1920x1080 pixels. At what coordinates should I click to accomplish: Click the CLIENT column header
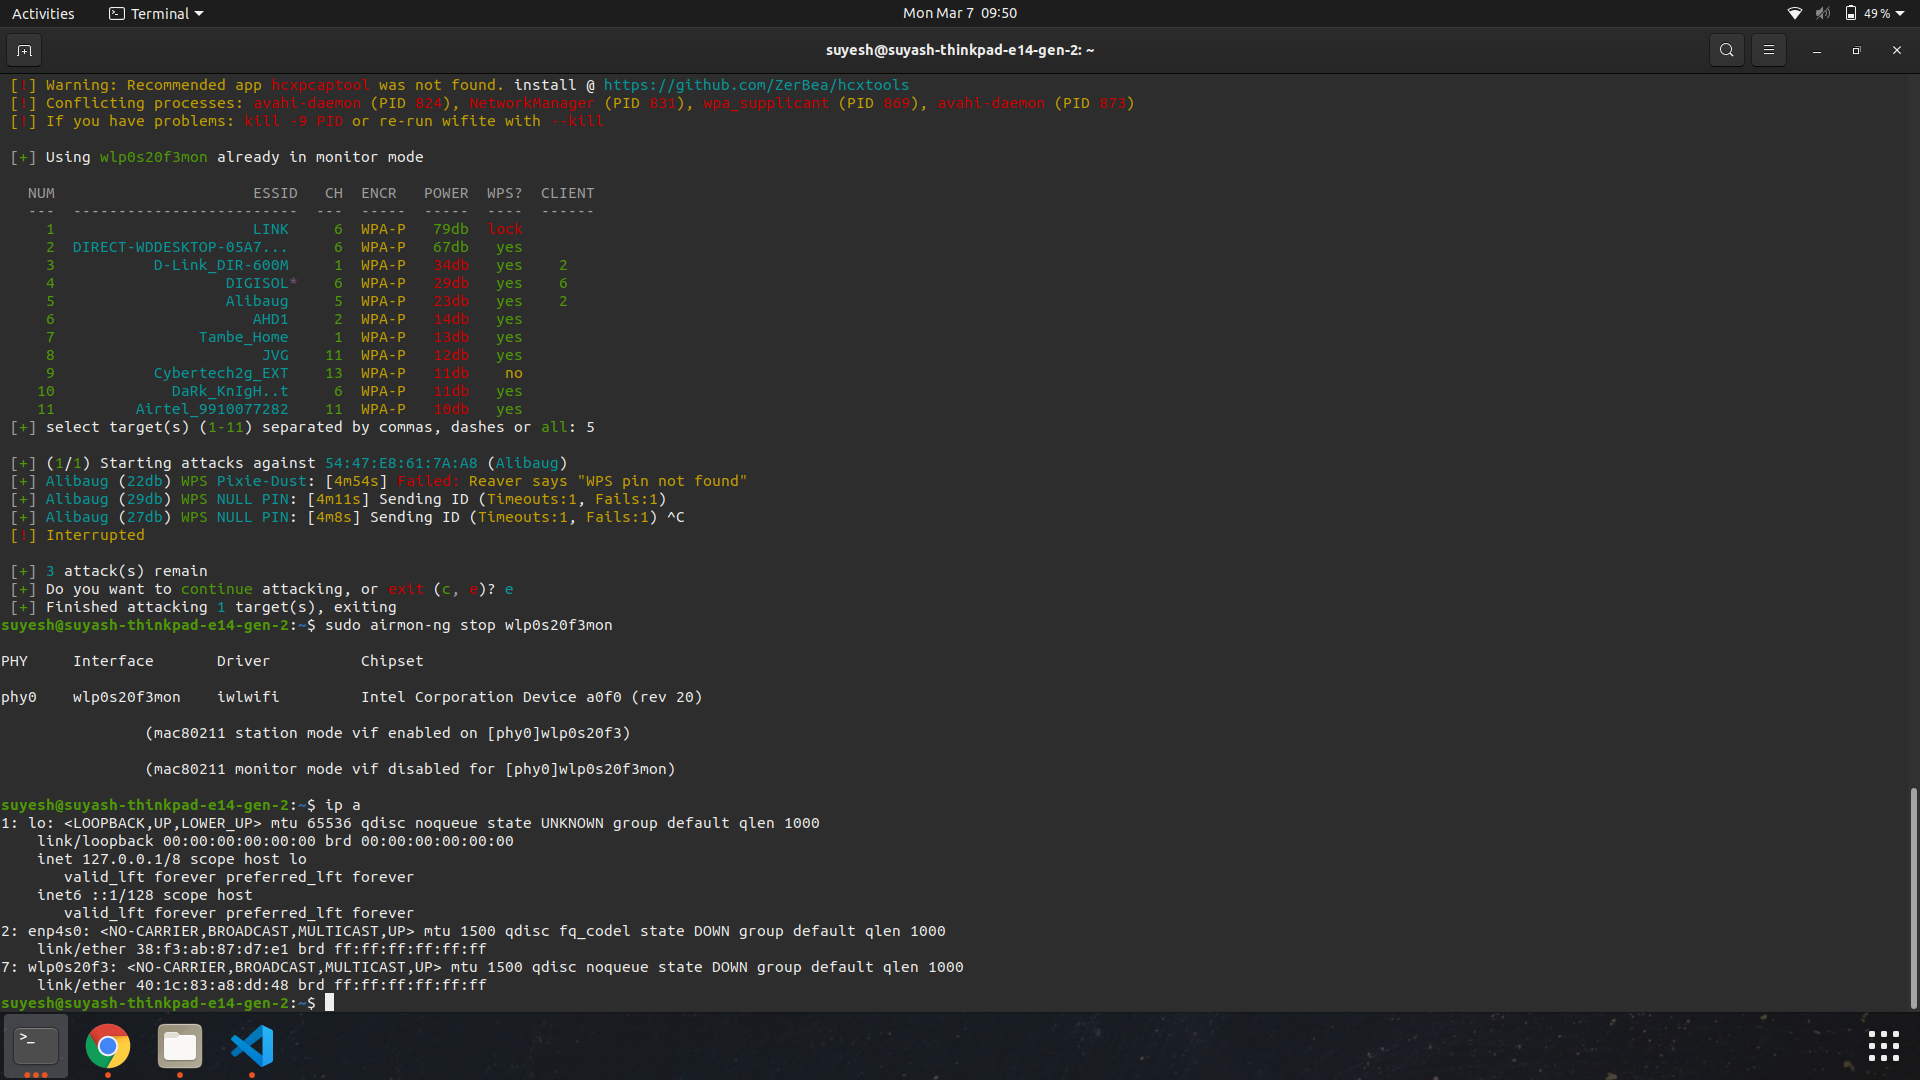click(567, 193)
